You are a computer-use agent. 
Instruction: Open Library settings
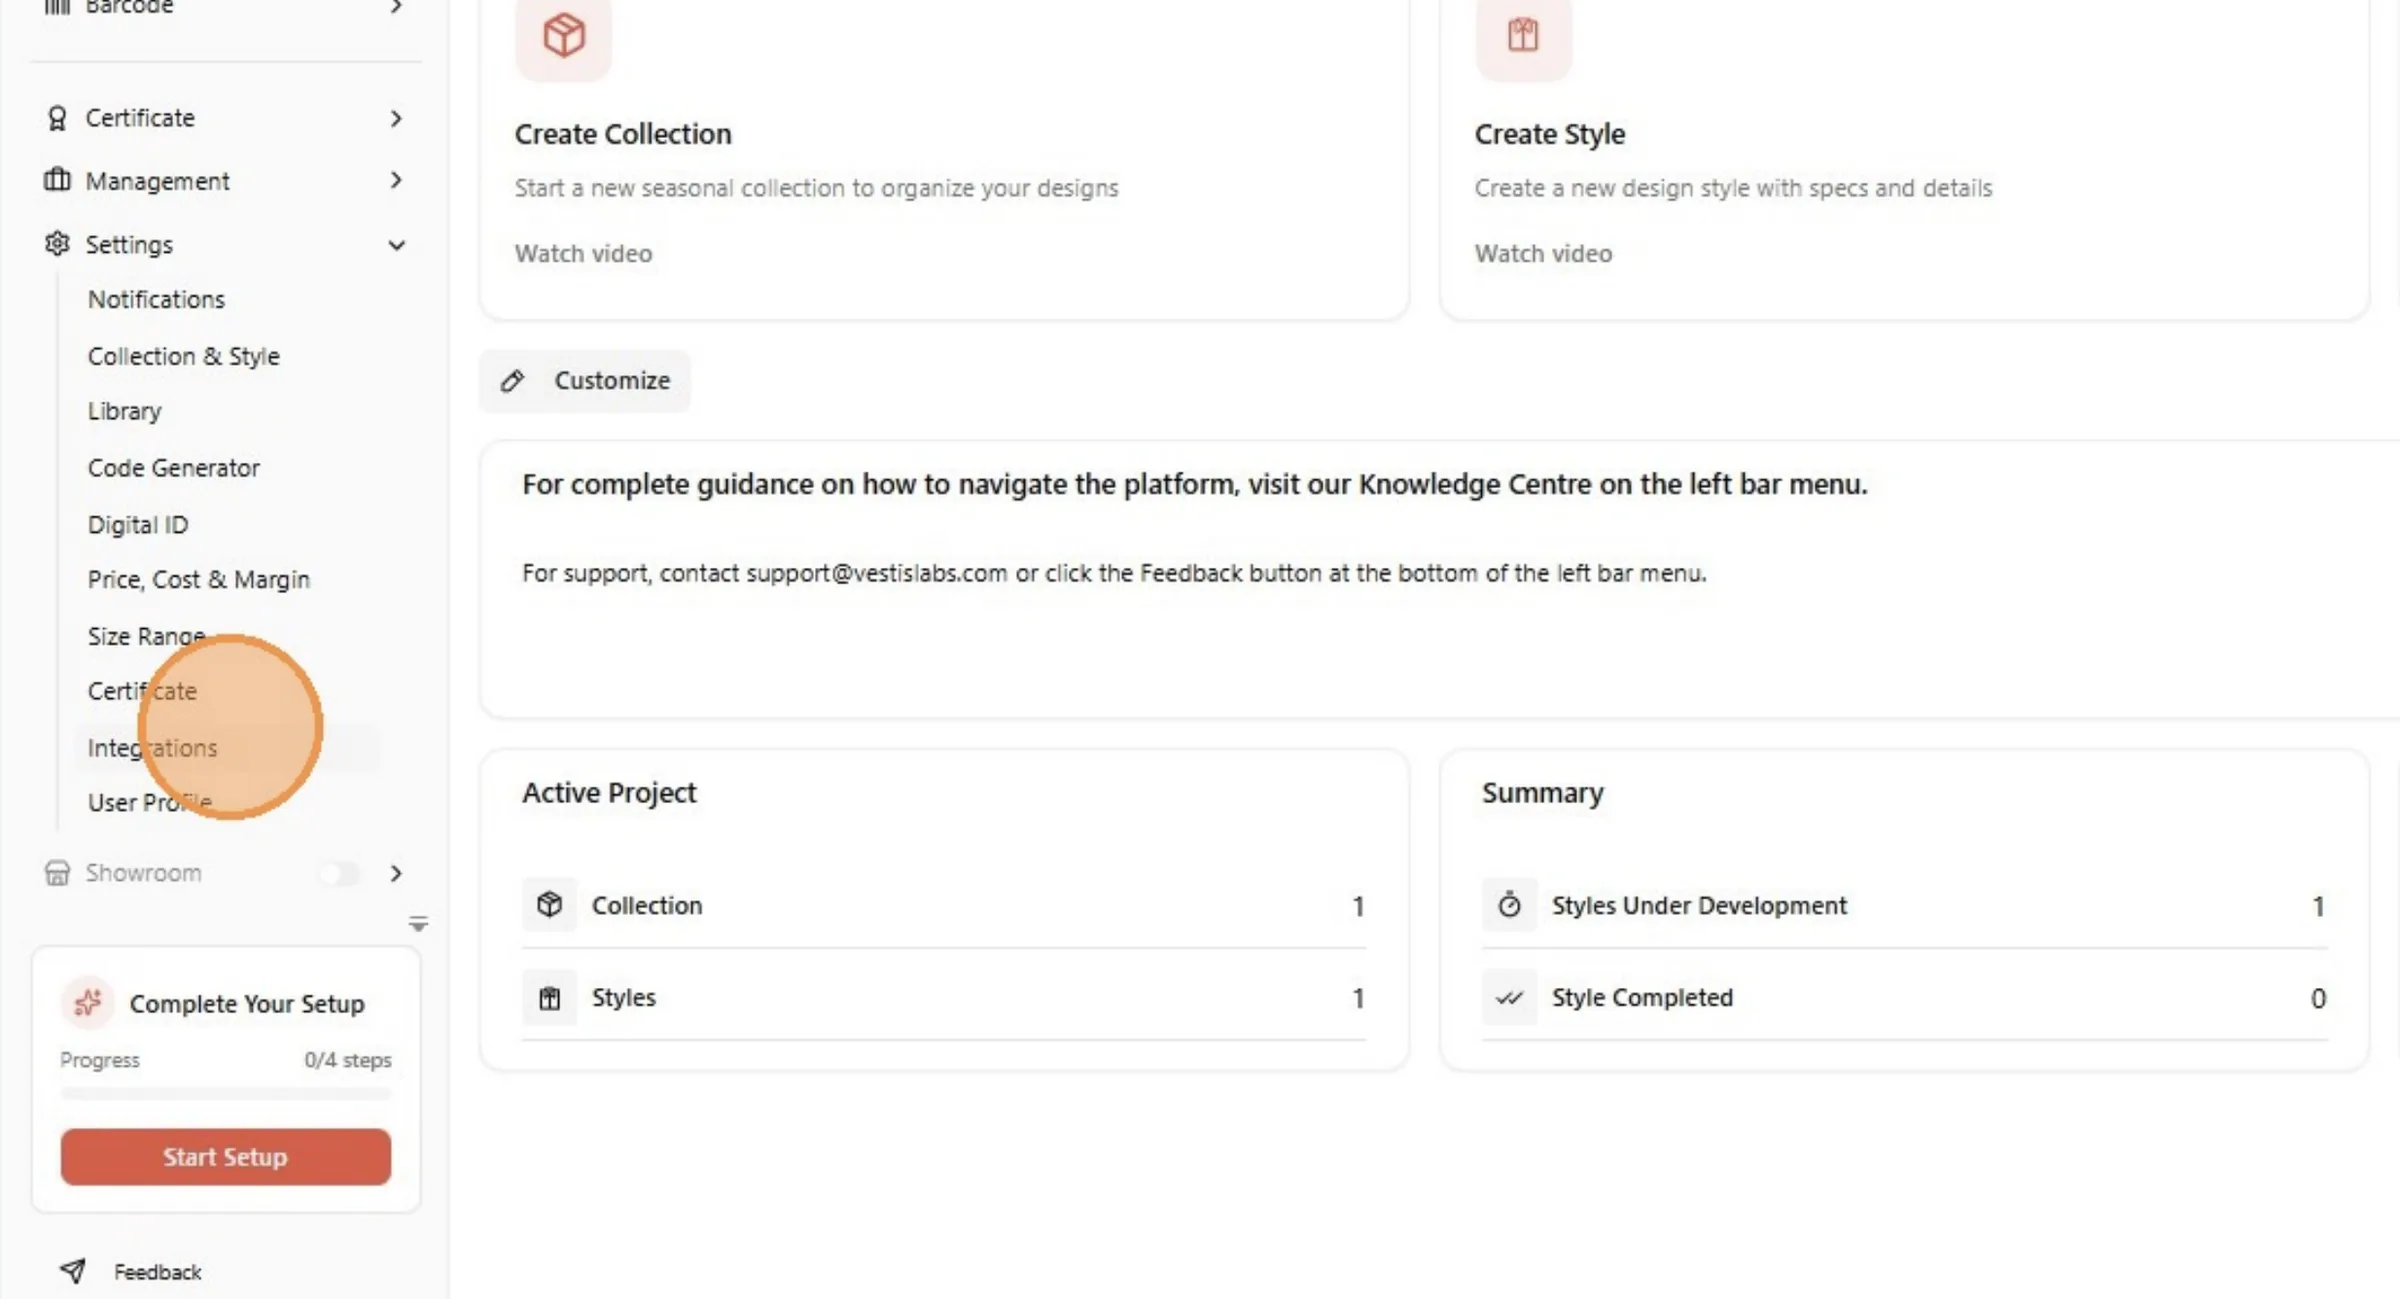point(124,411)
